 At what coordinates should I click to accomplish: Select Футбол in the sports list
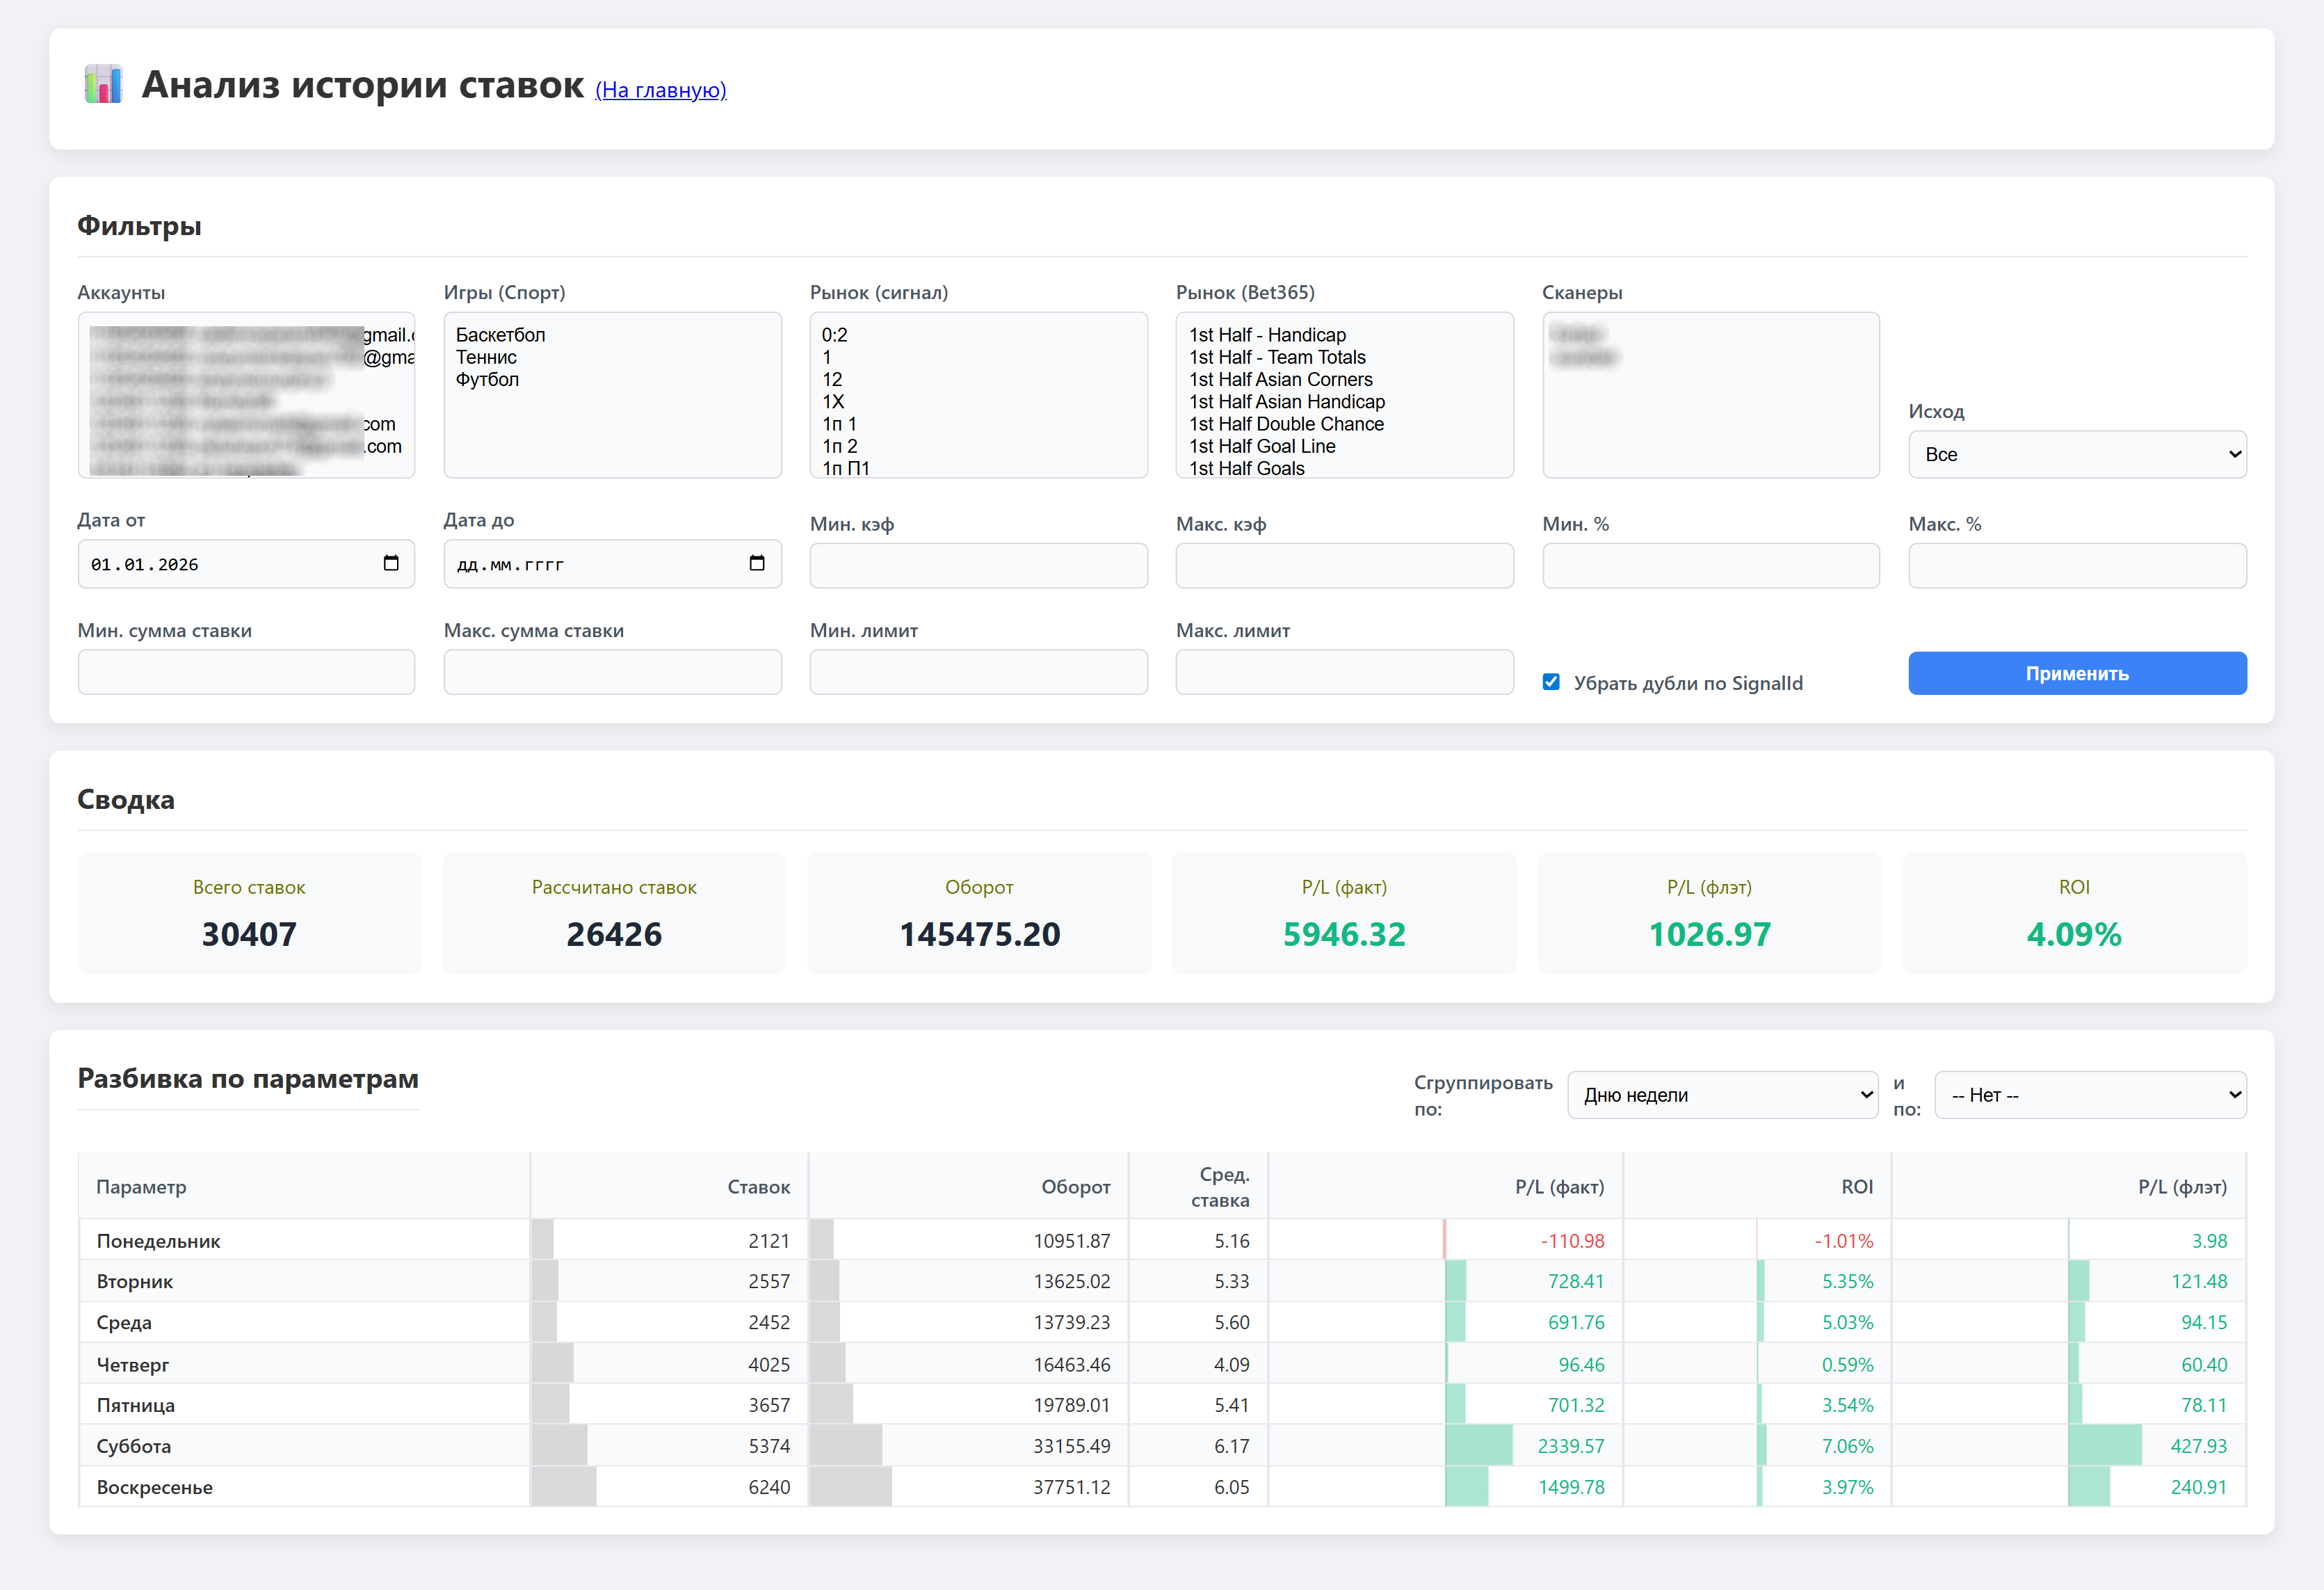pyautogui.click(x=488, y=379)
